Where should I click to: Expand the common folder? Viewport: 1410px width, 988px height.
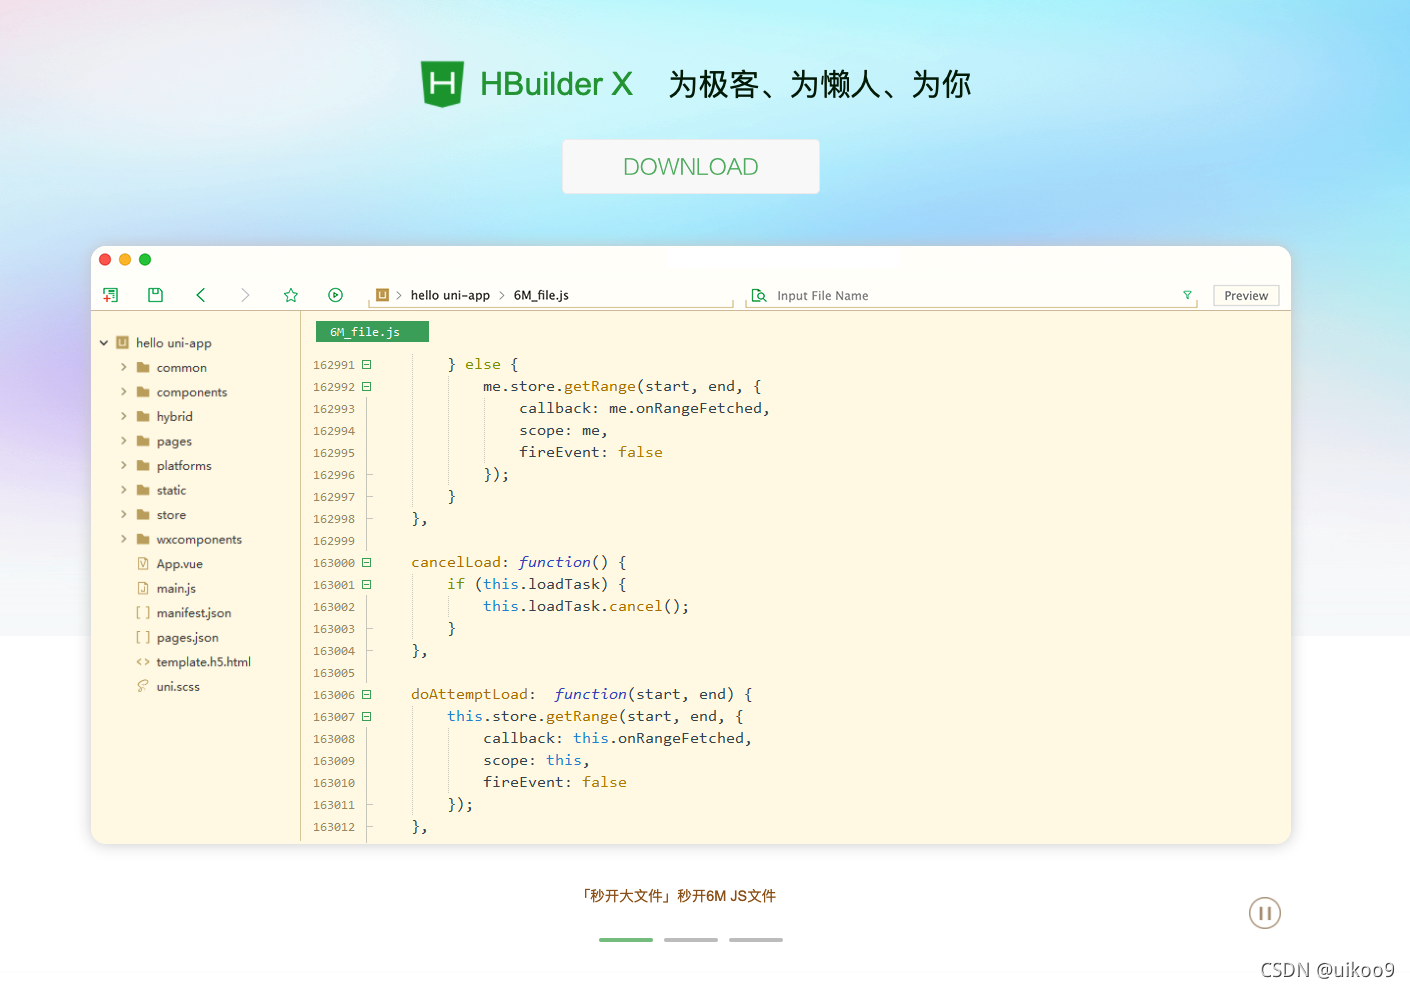pyautogui.click(x=124, y=368)
